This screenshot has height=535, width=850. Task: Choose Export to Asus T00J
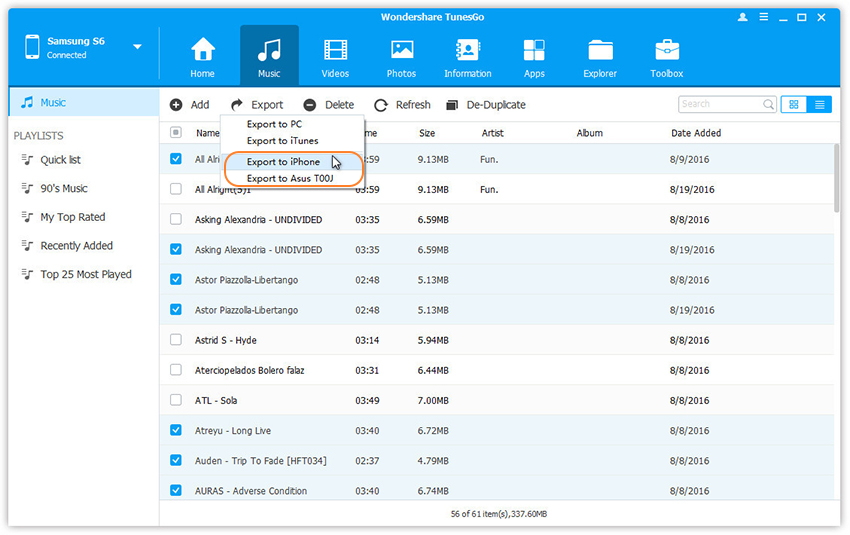click(x=292, y=178)
